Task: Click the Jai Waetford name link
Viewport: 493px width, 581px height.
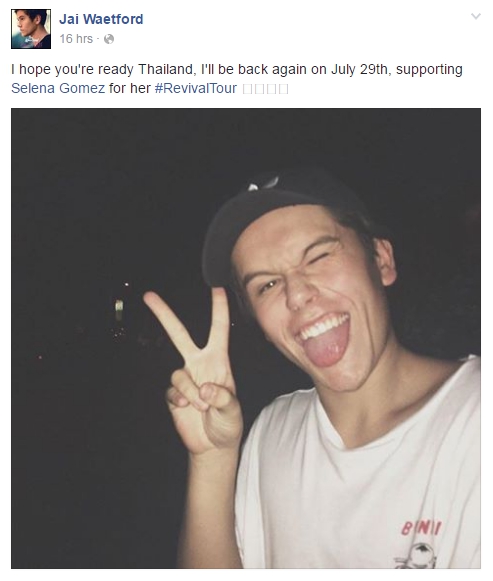Action: (x=101, y=19)
